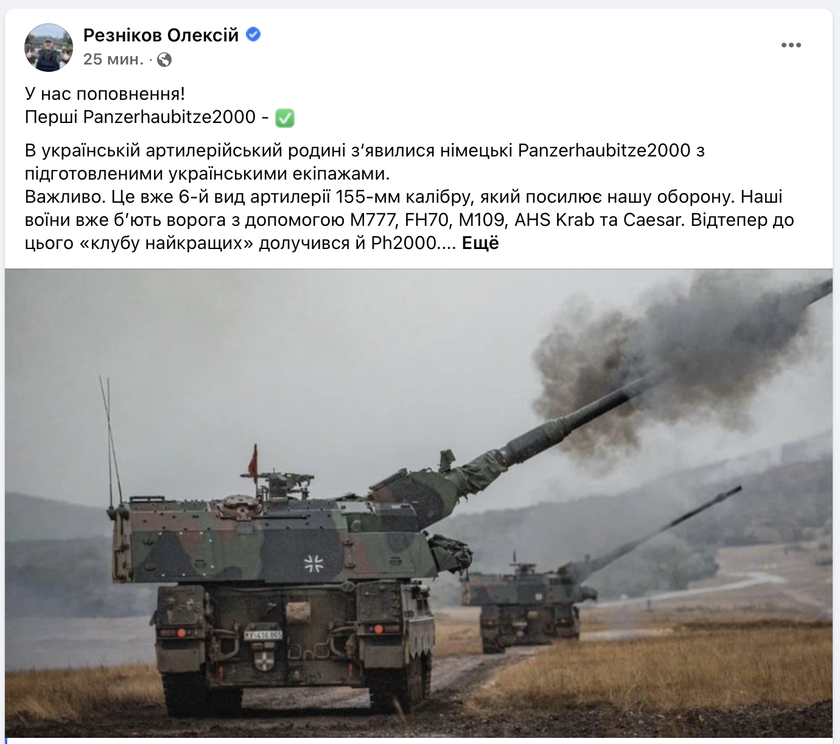
Task: Click the license plate on the howitzer's rear
Action: coord(263,635)
